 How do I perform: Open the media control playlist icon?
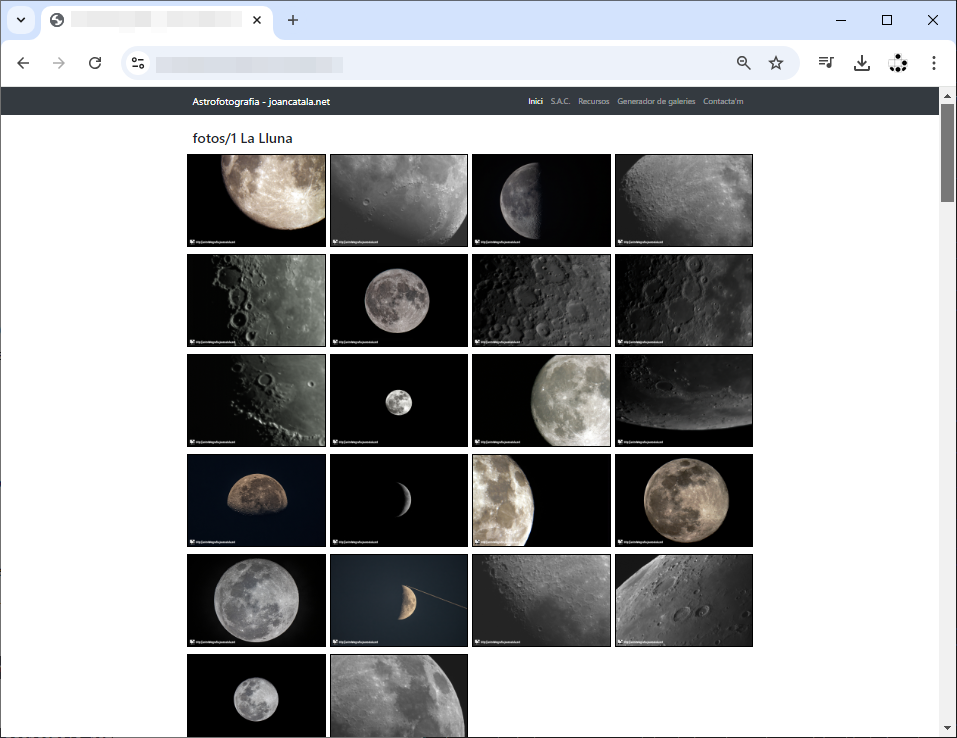[x=826, y=63]
